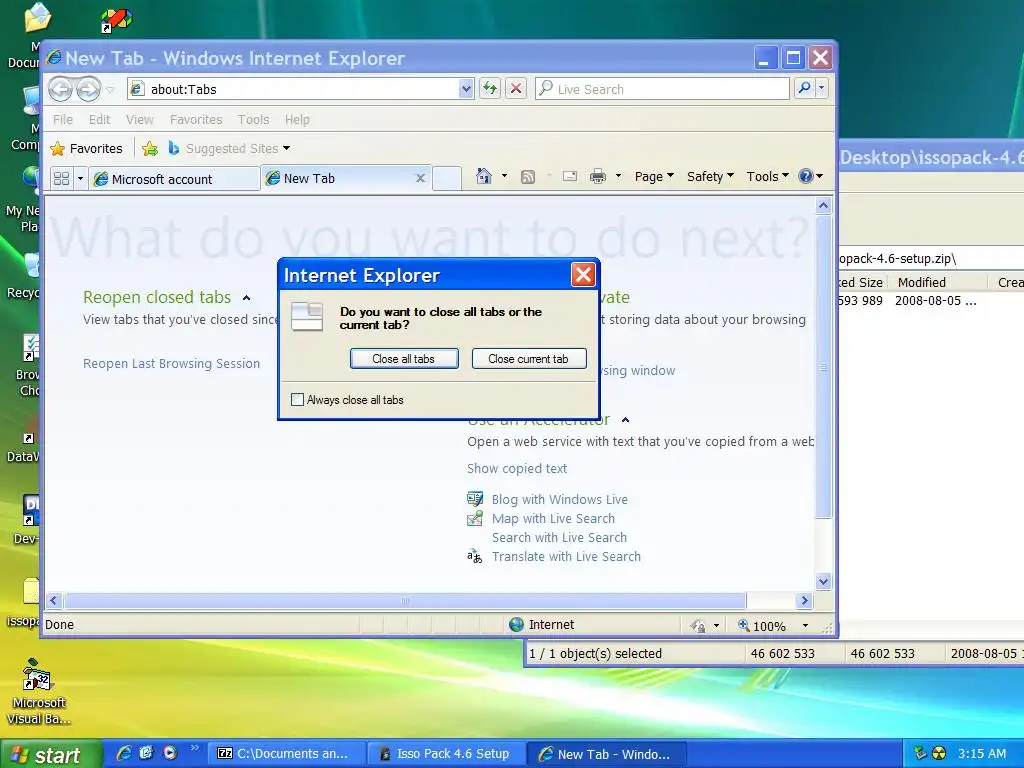
Task: Close the Internet Explorer dialog
Action: coord(583,275)
